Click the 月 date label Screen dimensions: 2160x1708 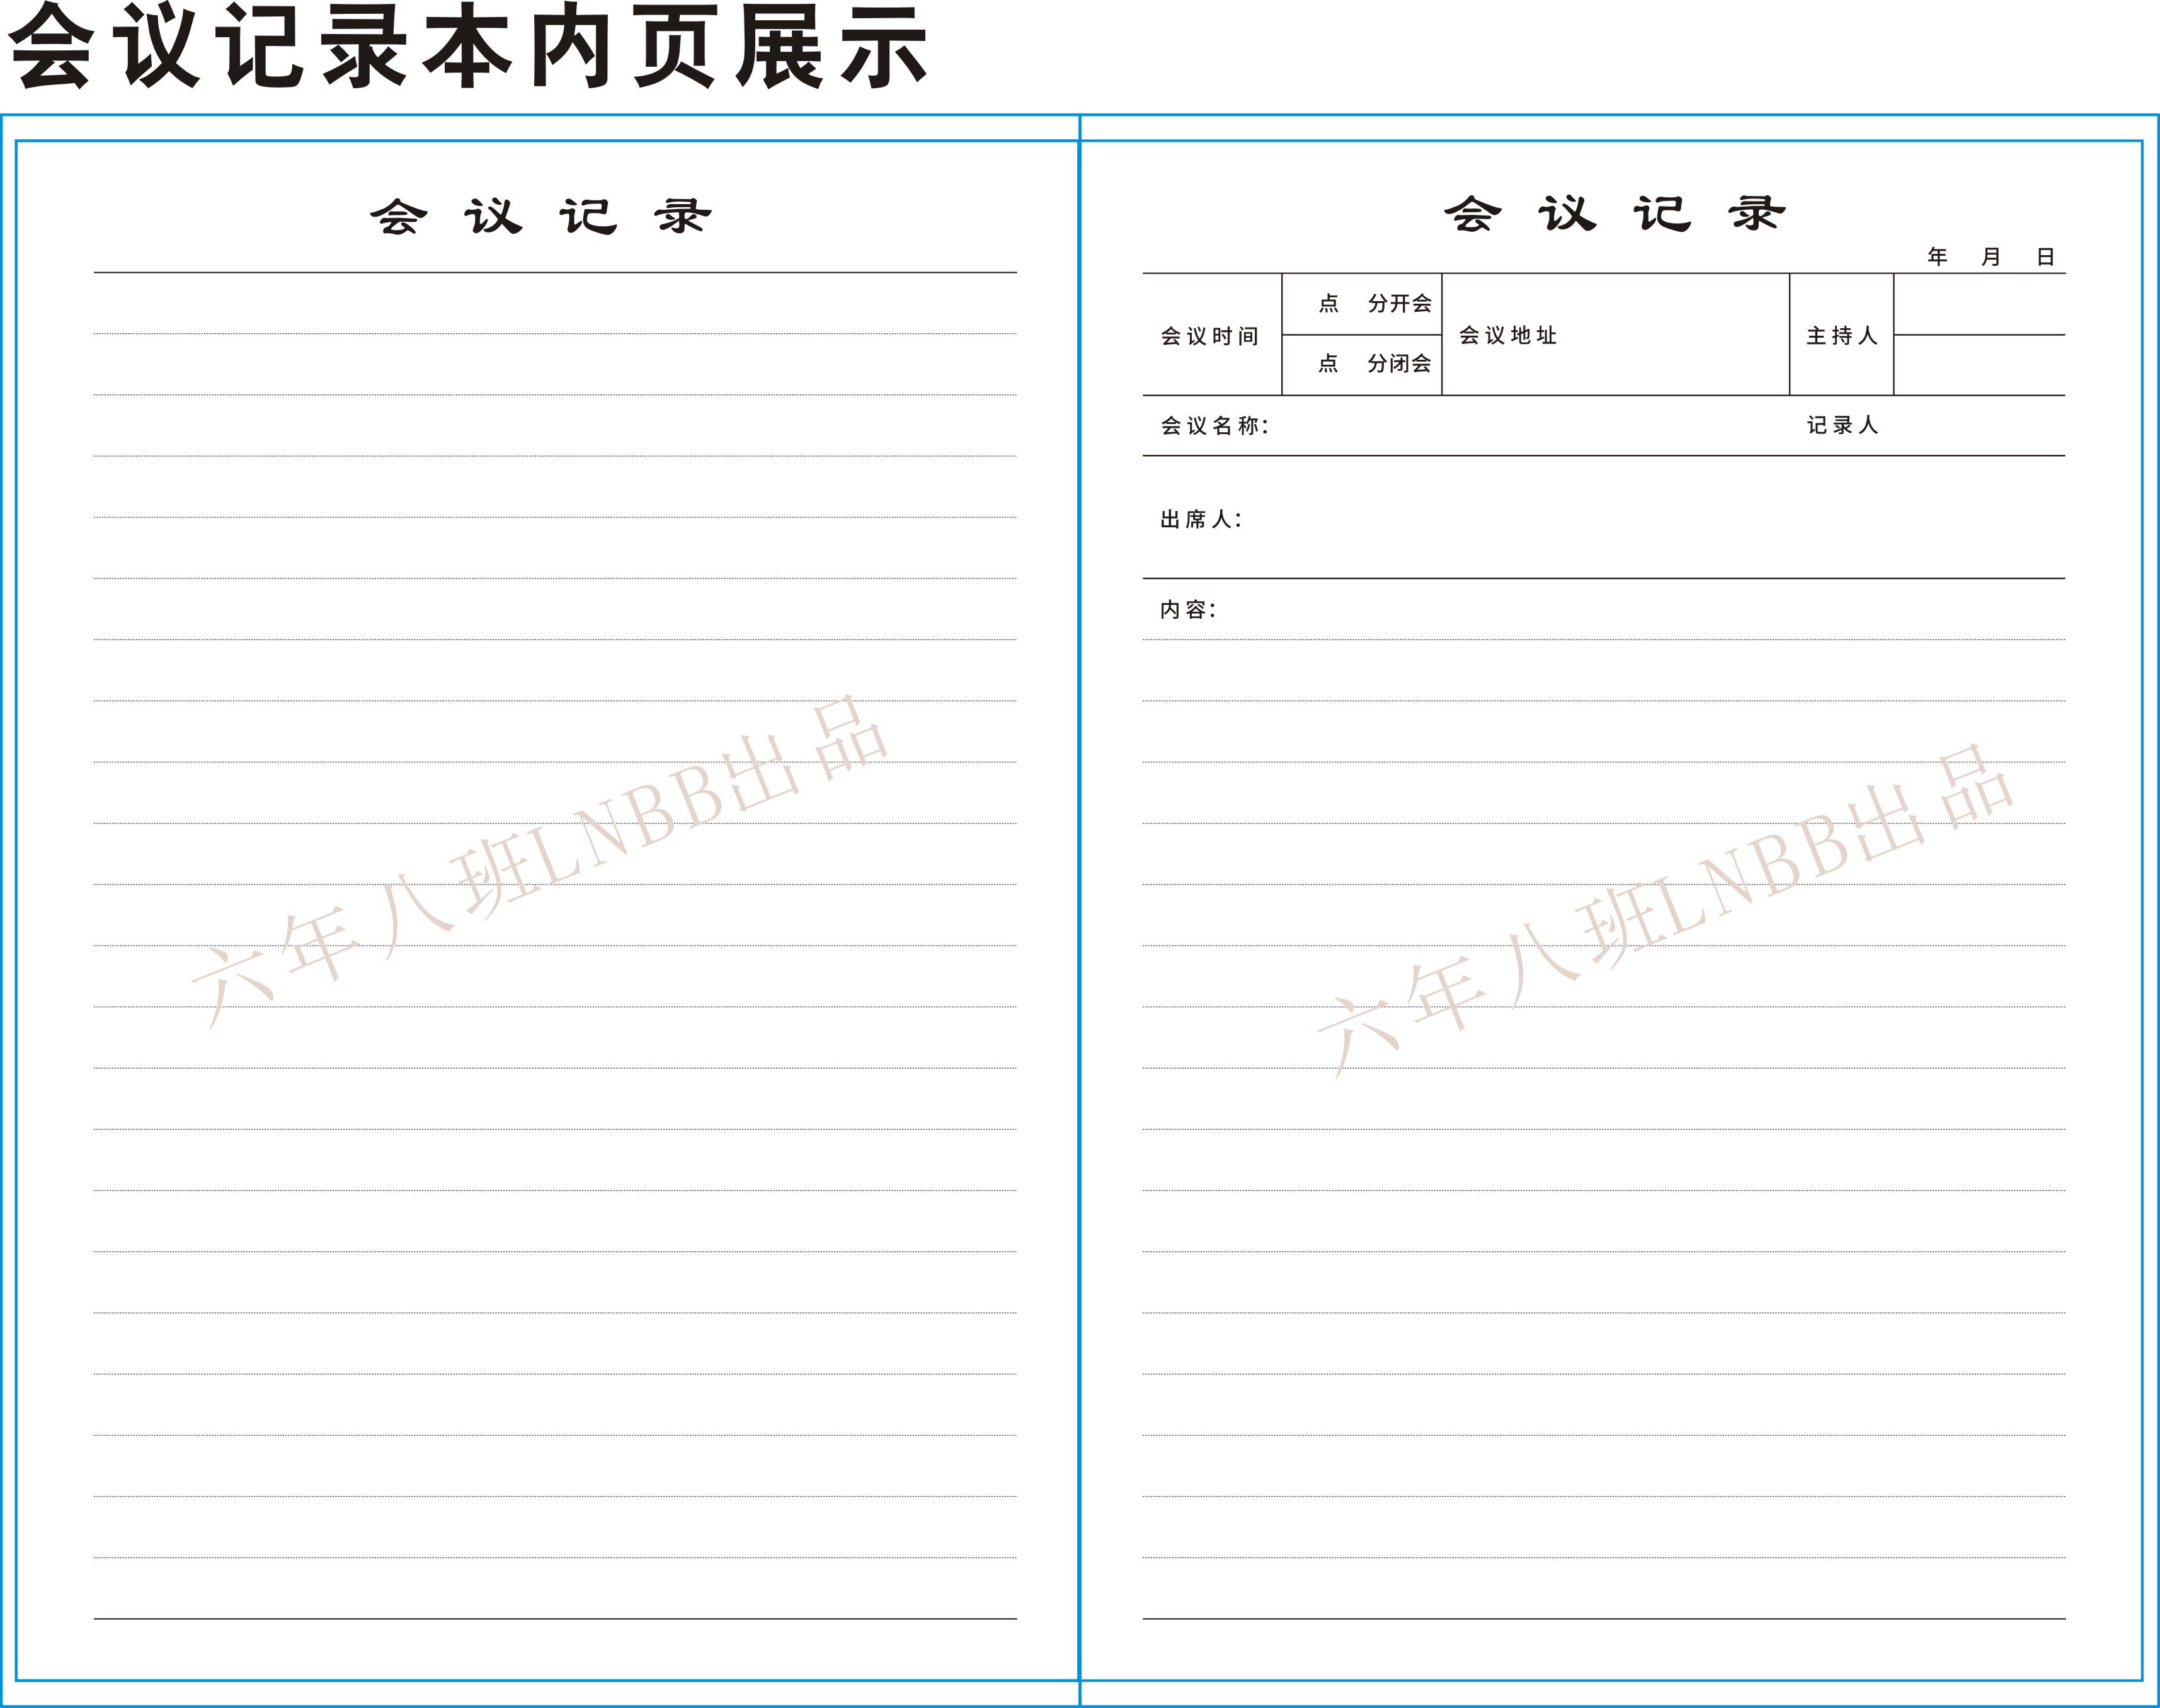pos(1991,257)
